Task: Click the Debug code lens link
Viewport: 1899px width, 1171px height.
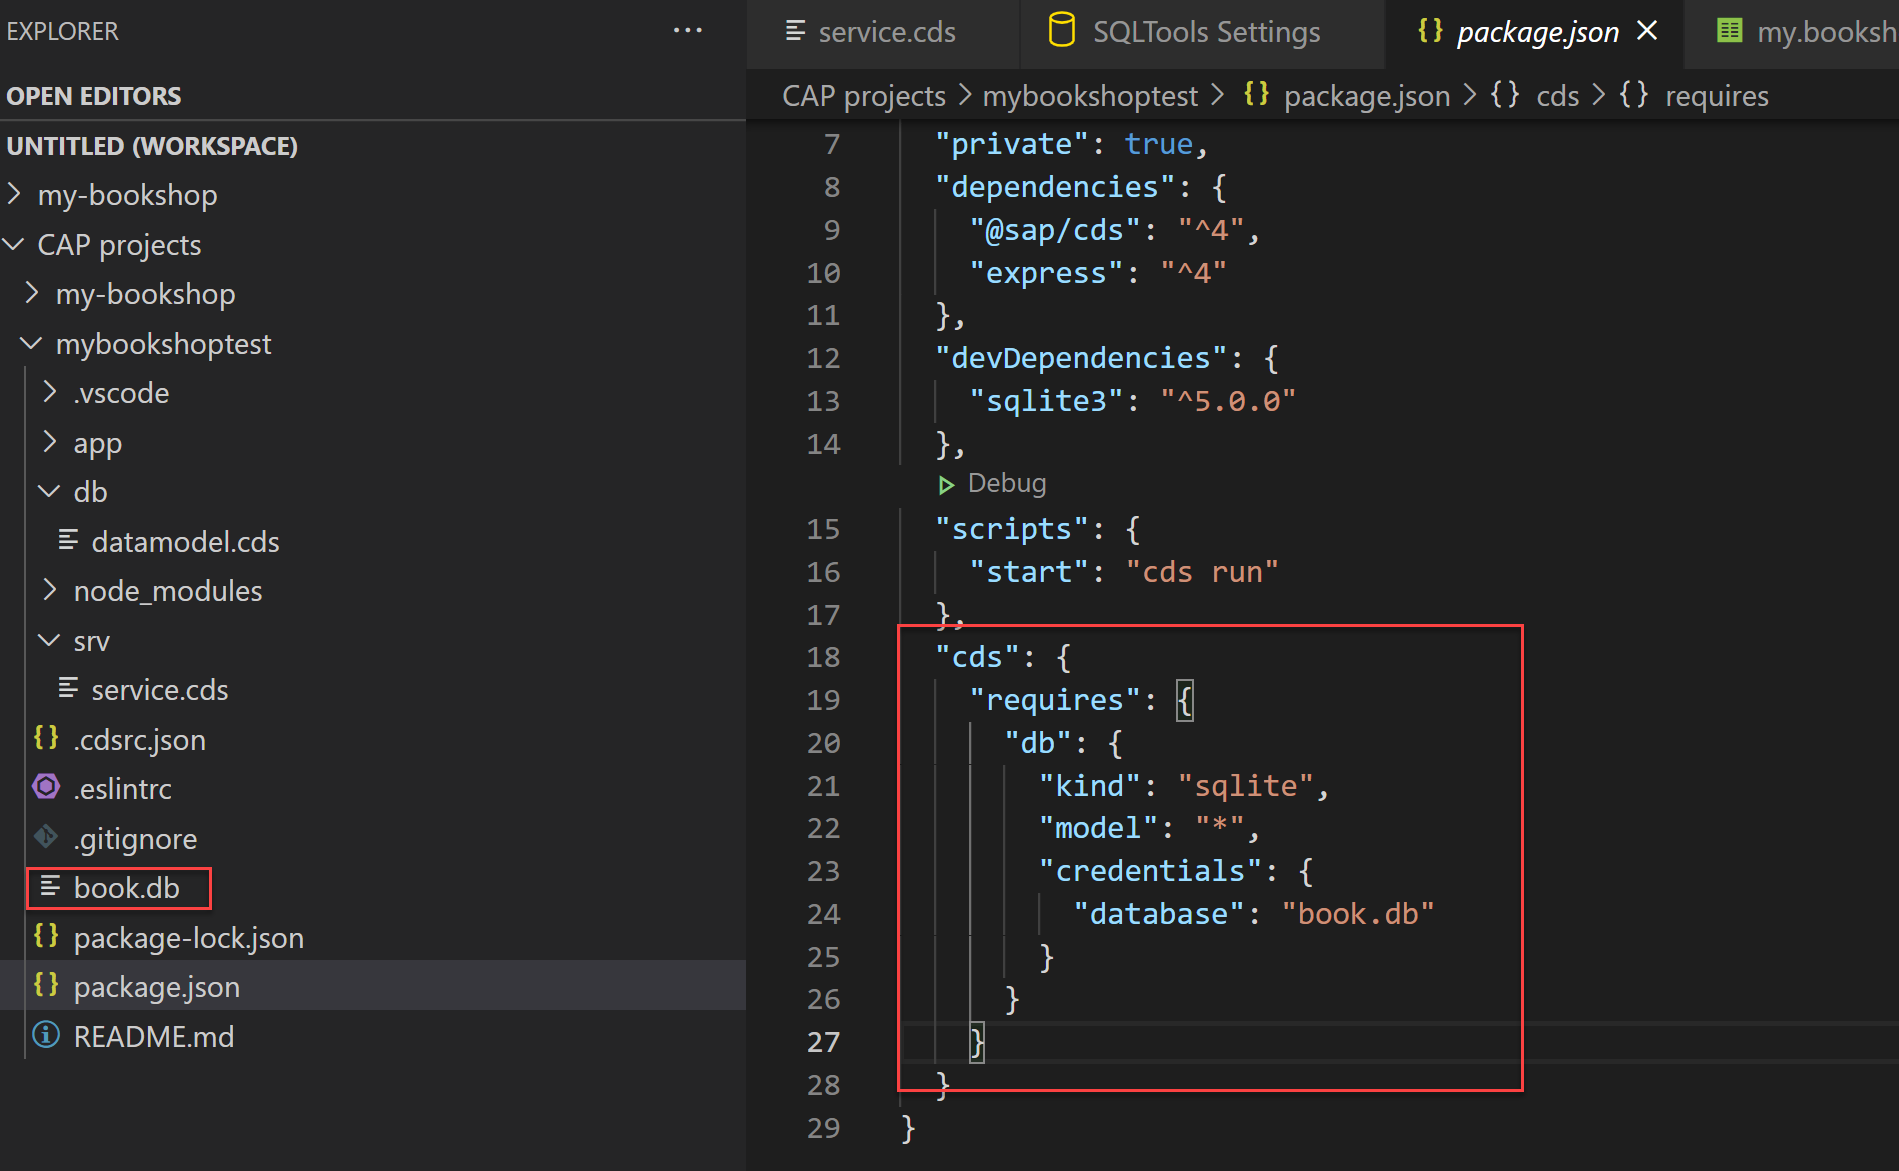Action: tap(1006, 484)
